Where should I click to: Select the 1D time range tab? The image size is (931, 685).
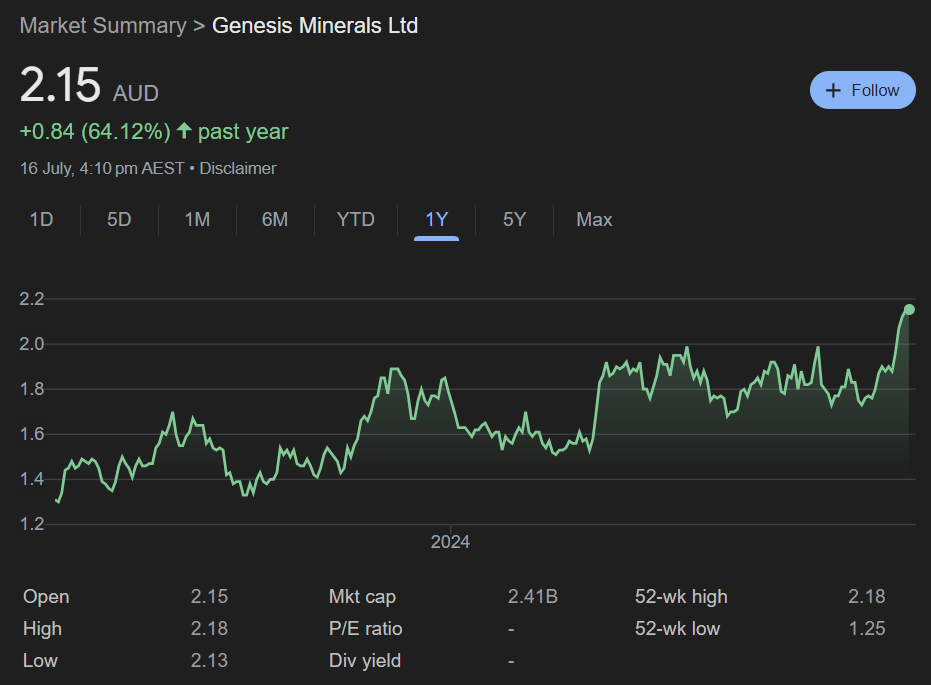(x=42, y=220)
